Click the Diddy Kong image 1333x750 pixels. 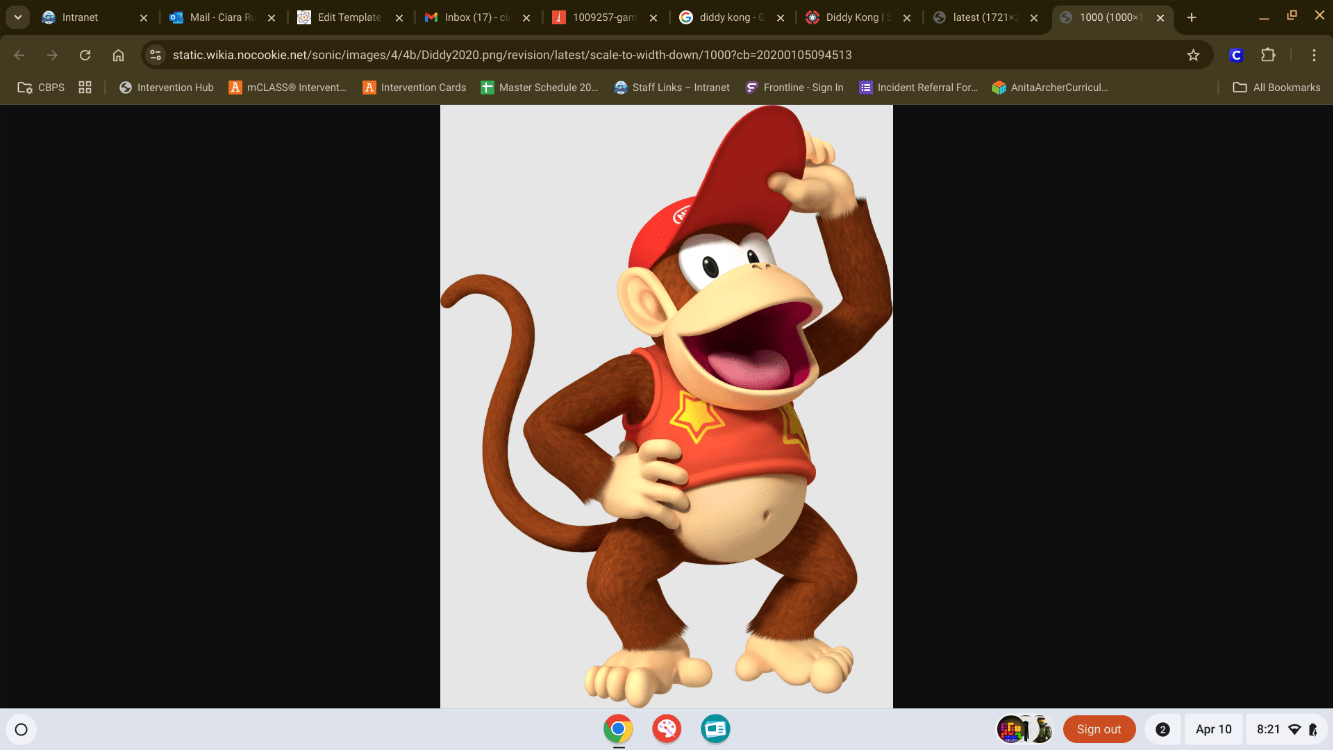click(666, 407)
